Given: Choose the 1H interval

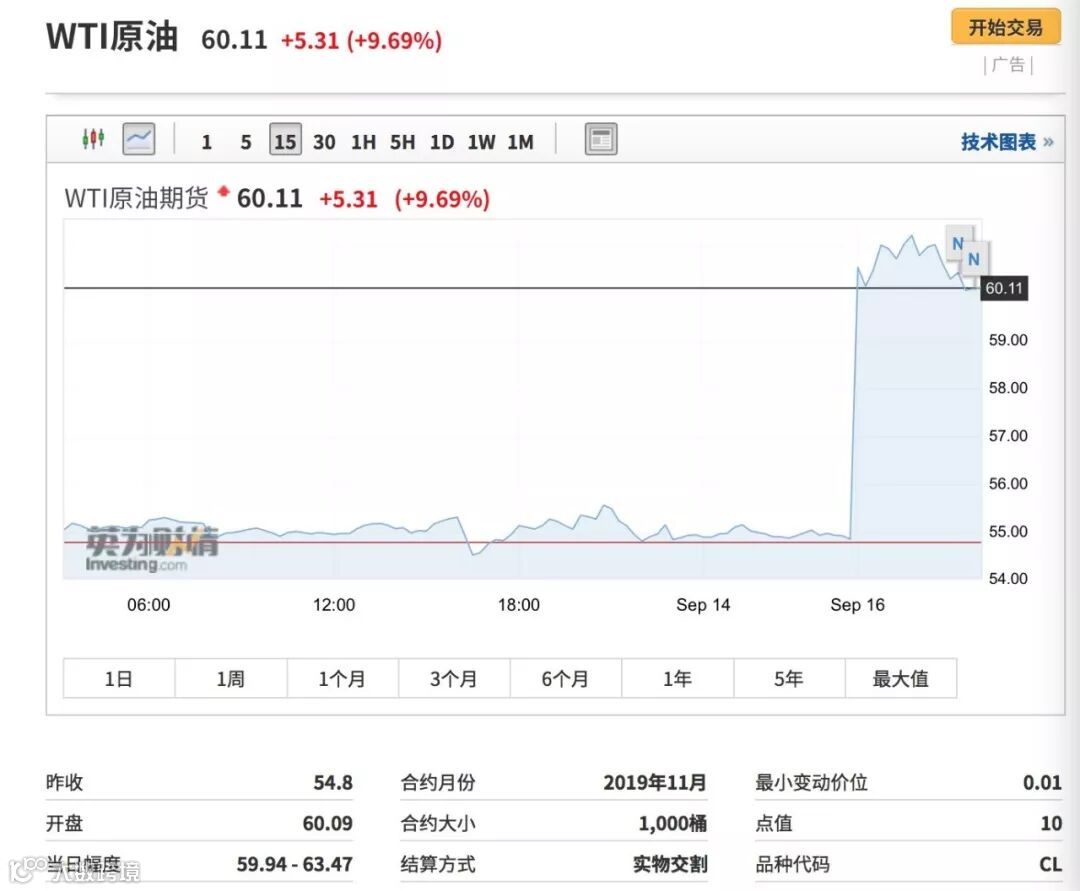Looking at the screenshot, I should [x=364, y=142].
